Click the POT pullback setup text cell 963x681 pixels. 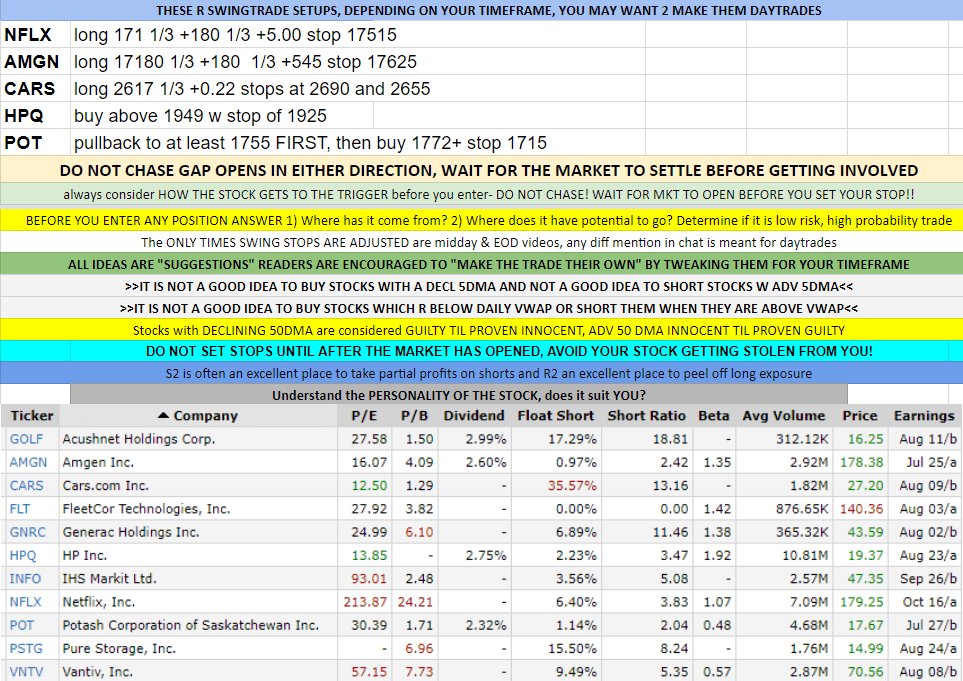tap(310, 143)
